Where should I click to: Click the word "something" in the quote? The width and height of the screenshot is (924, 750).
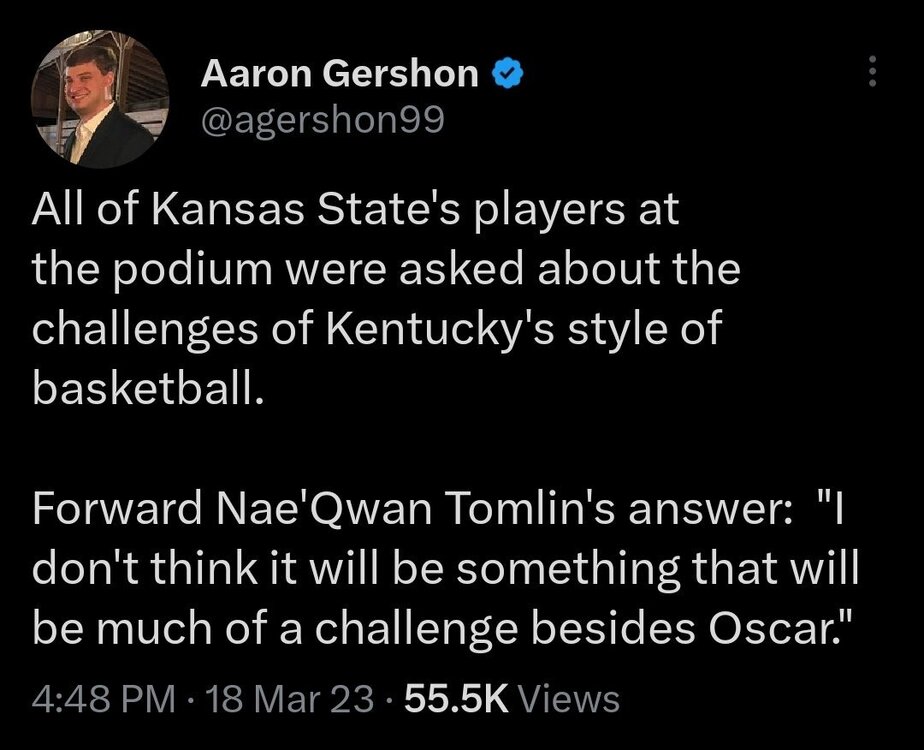tap(568, 570)
